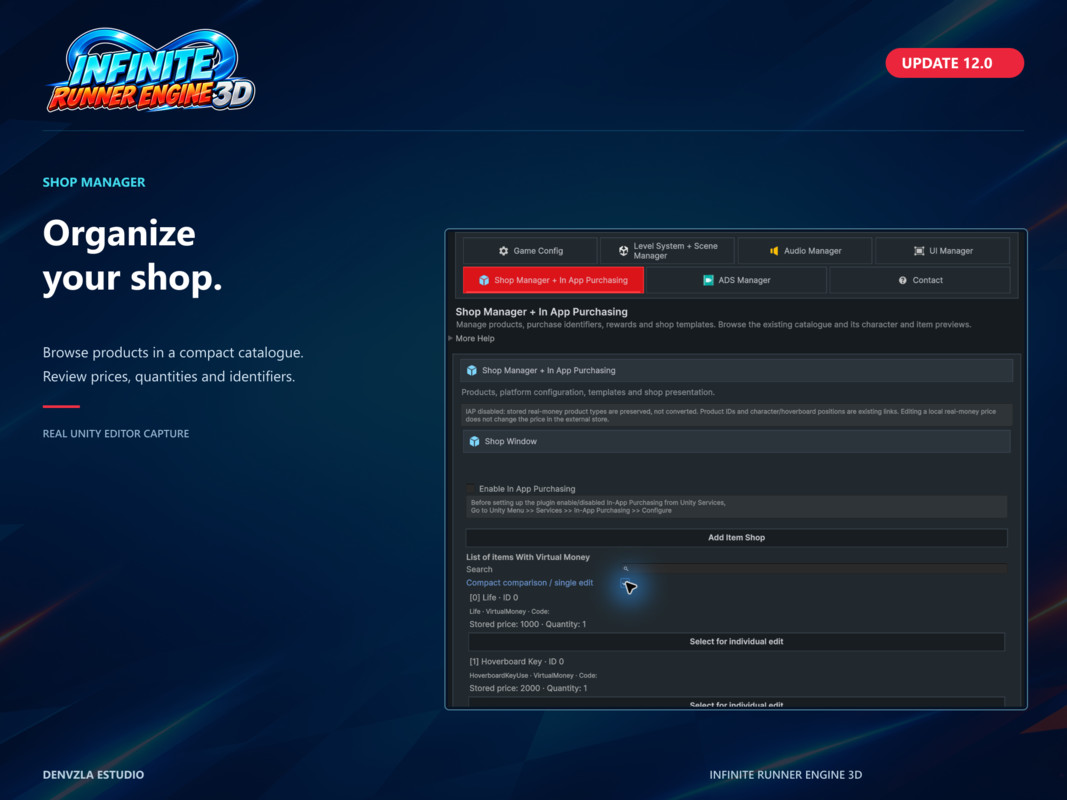
Task: Click "Life · VirtualMoney · Code:" text
Action: coord(509,612)
